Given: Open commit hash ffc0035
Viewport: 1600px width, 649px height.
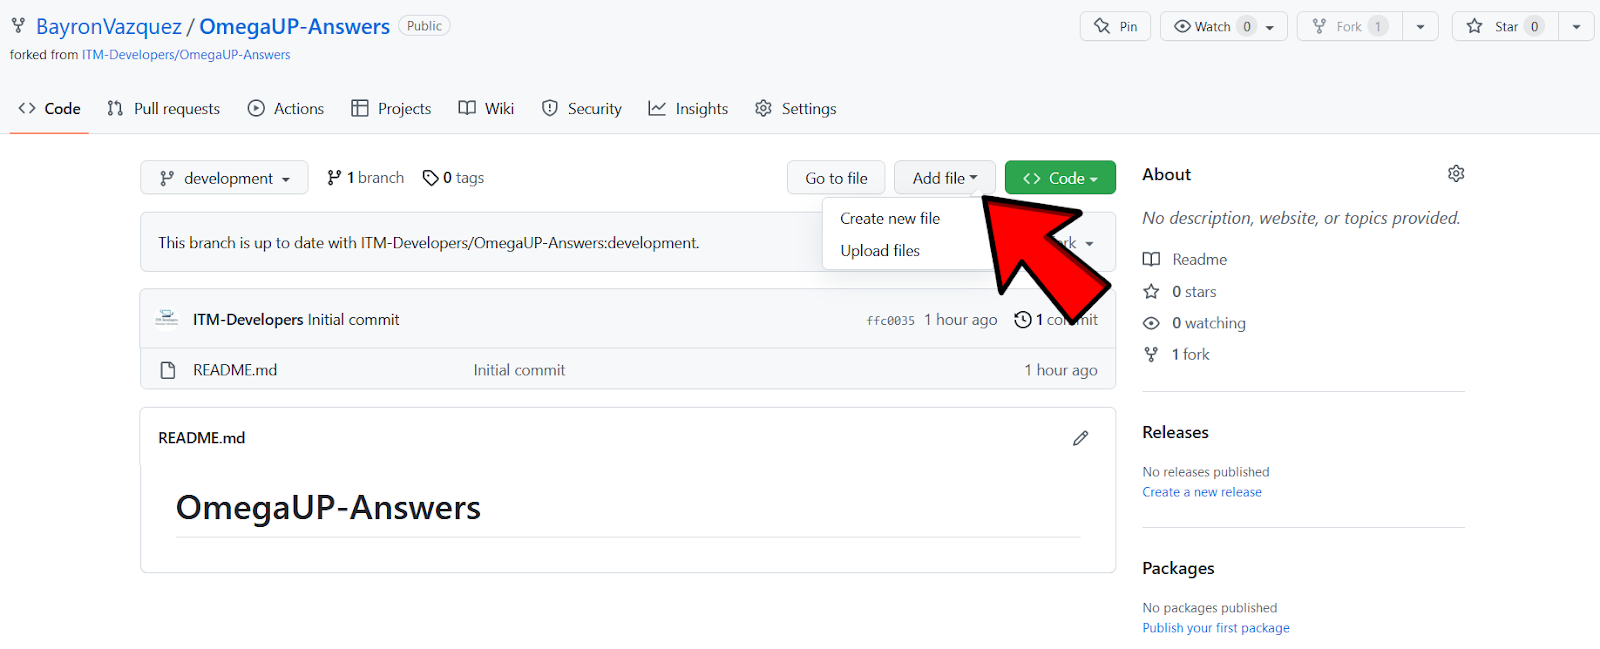Looking at the screenshot, I should (890, 320).
